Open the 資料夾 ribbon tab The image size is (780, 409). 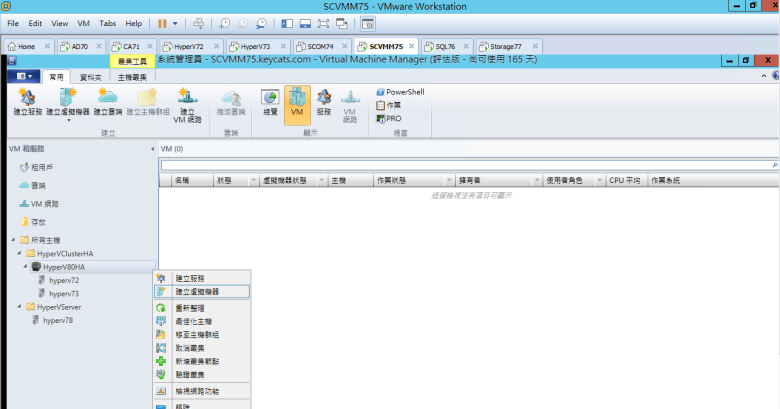pyautogui.click(x=89, y=76)
